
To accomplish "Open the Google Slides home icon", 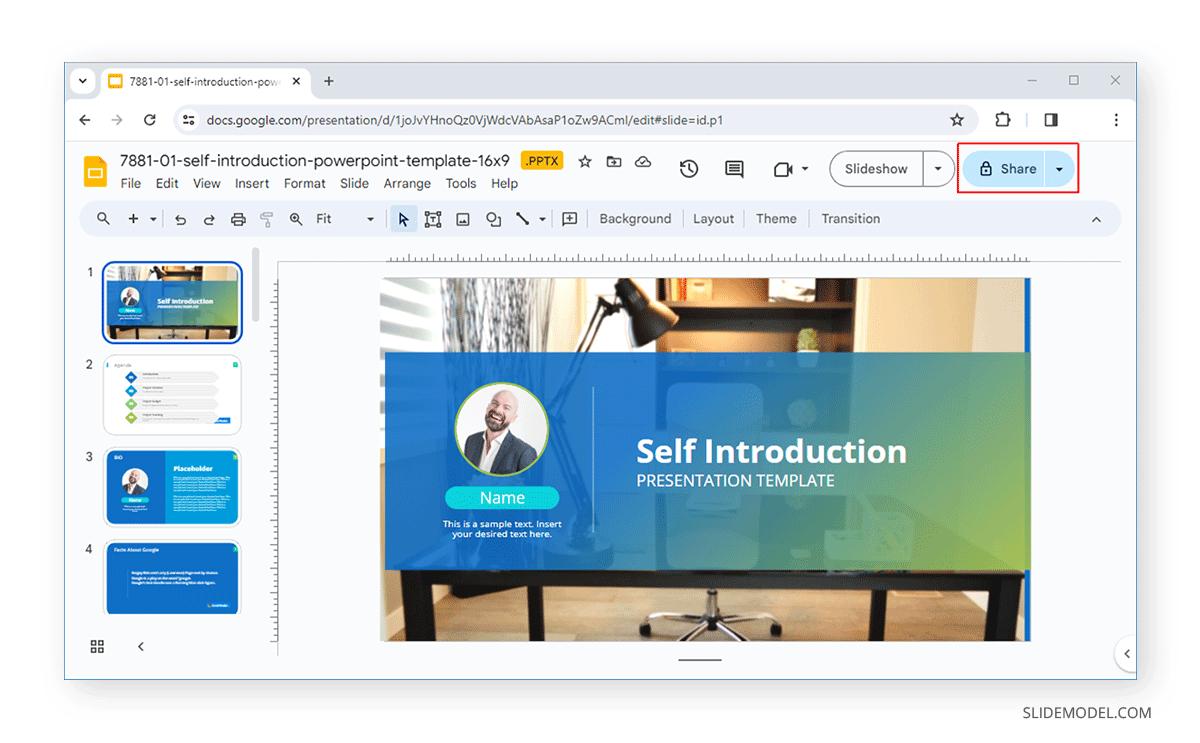I will pos(95,171).
